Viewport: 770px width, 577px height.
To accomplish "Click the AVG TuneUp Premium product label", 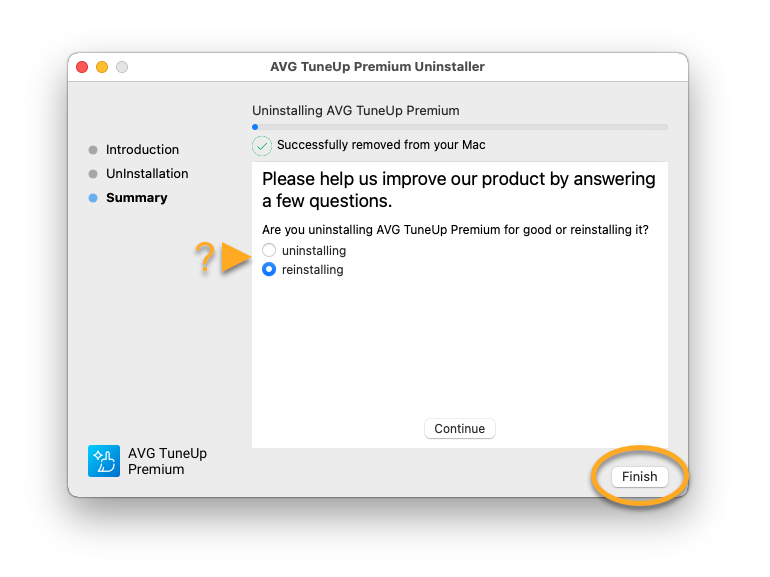I will pos(167,461).
